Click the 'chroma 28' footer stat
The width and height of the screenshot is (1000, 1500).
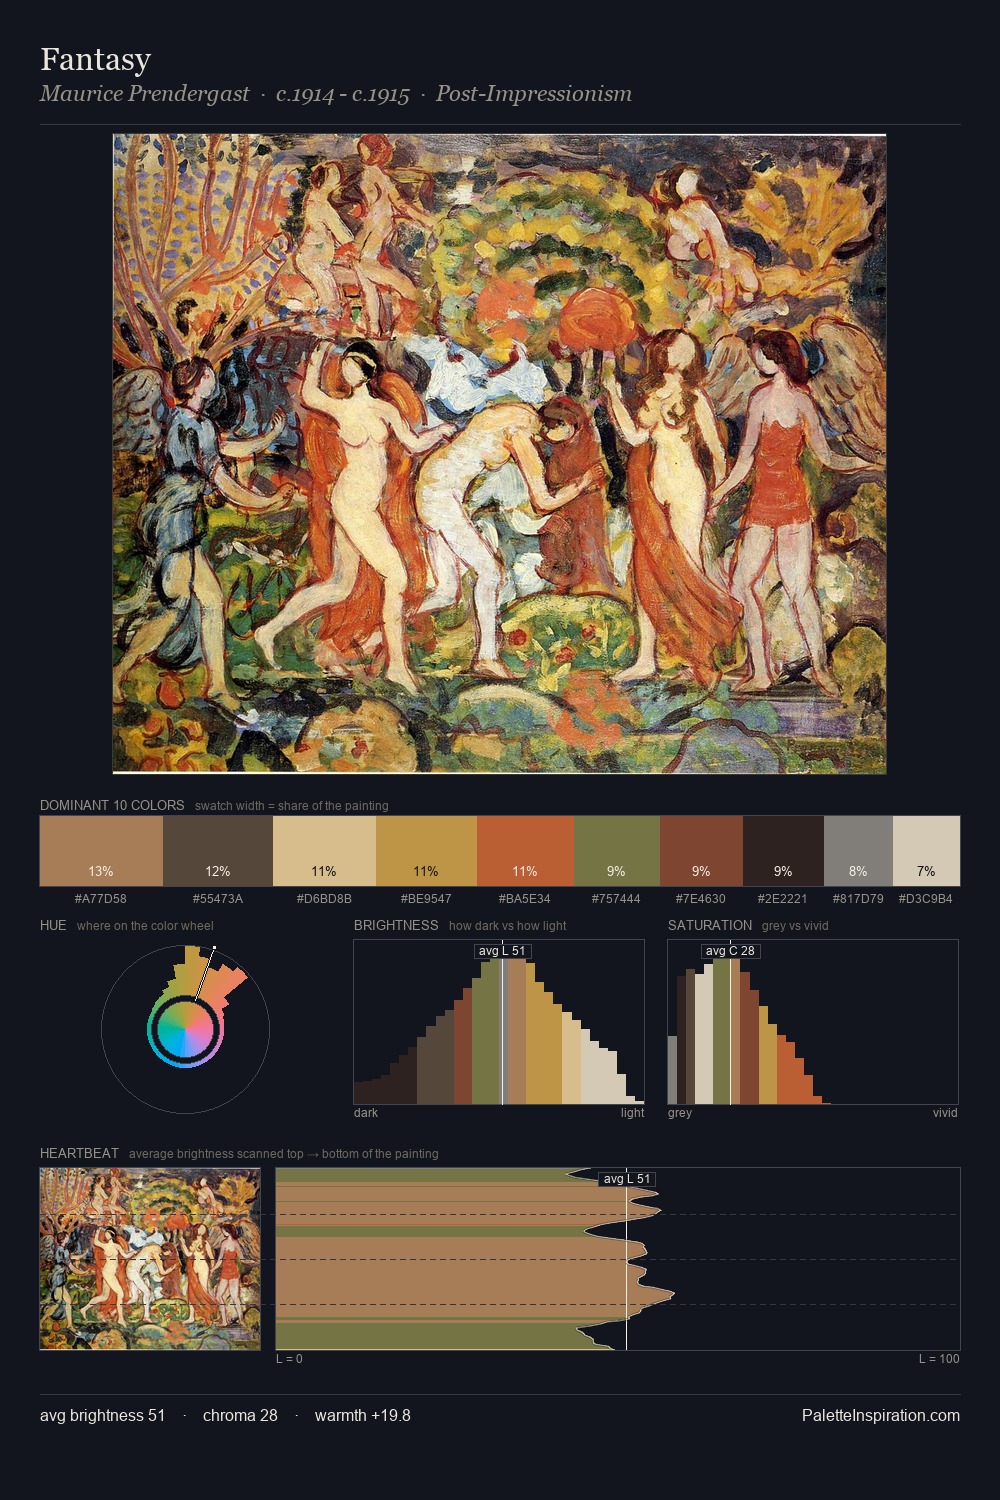point(240,1415)
